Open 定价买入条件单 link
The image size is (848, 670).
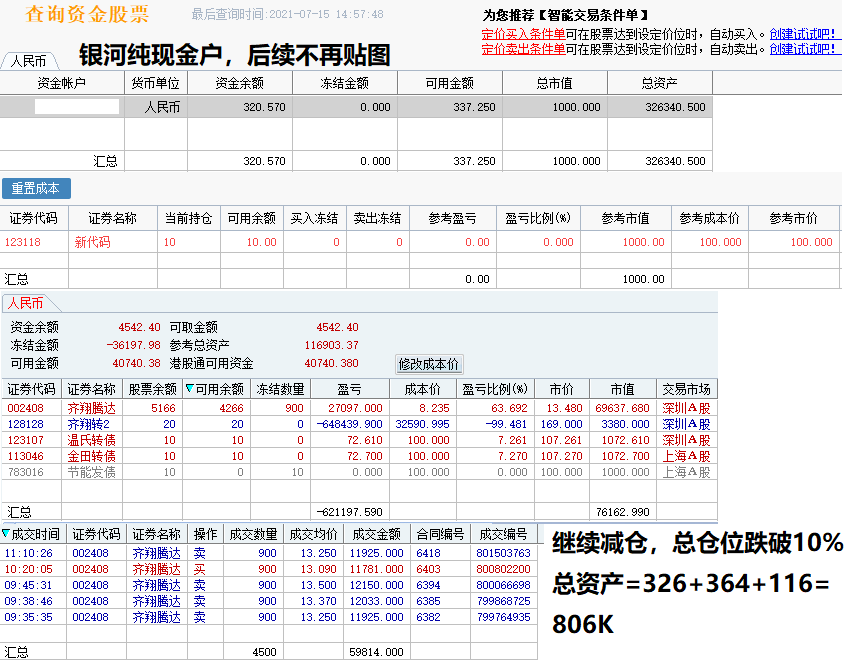[x=523, y=34]
